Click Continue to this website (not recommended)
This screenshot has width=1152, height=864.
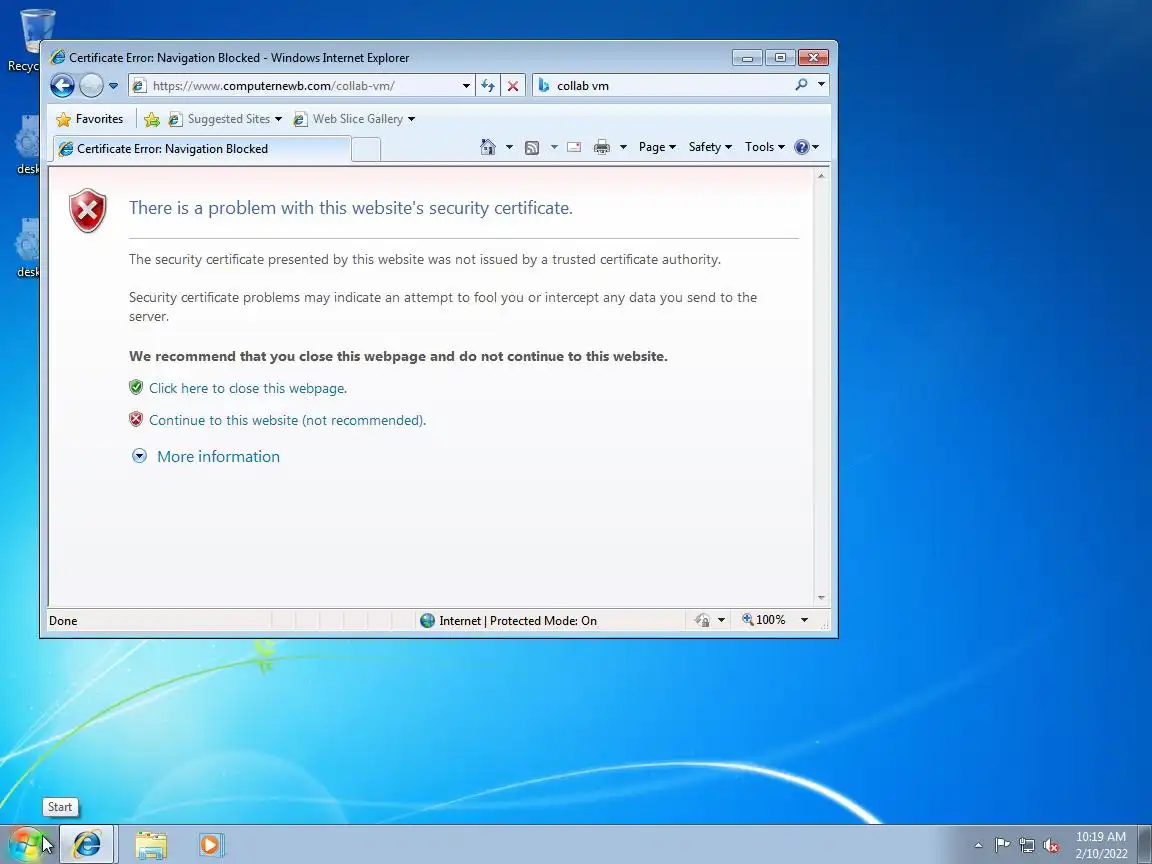pos(287,420)
